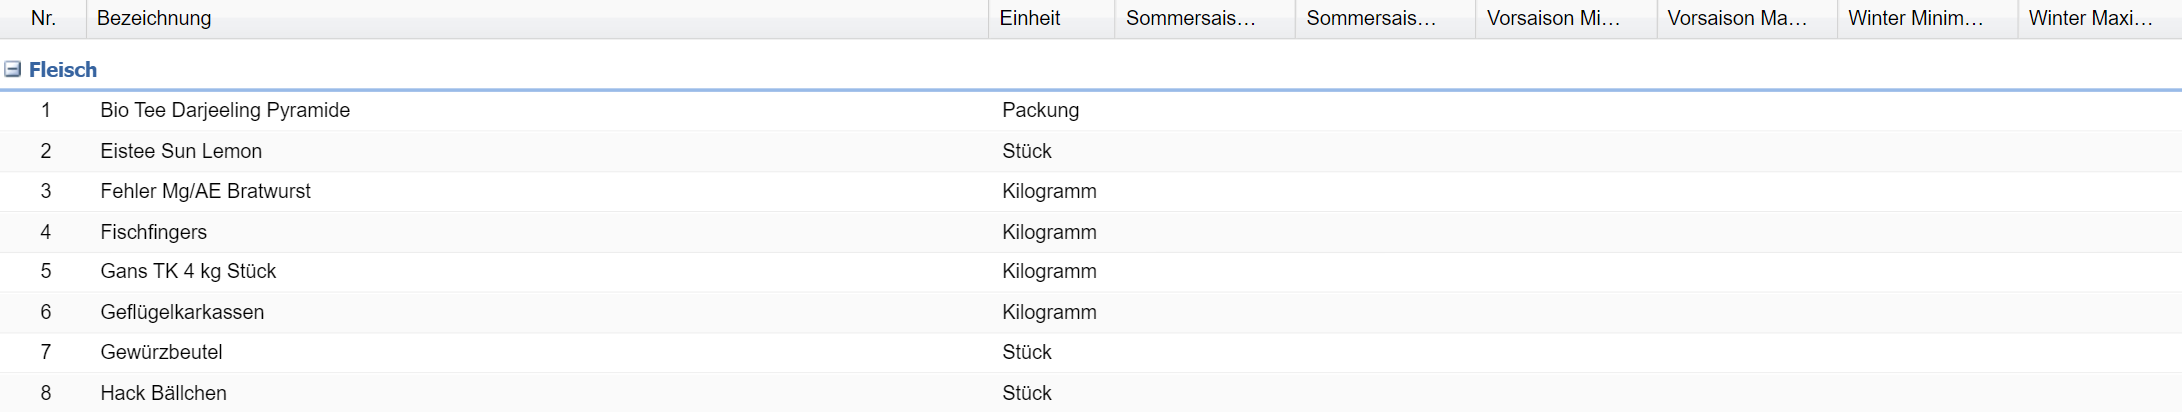Select Fehler Mg/AE Bratwurst row

click(x=205, y=191)
